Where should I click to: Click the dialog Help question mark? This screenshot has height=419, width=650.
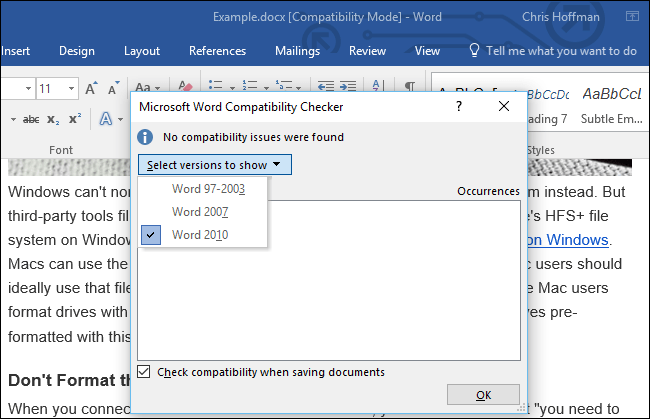coord(459,105)
